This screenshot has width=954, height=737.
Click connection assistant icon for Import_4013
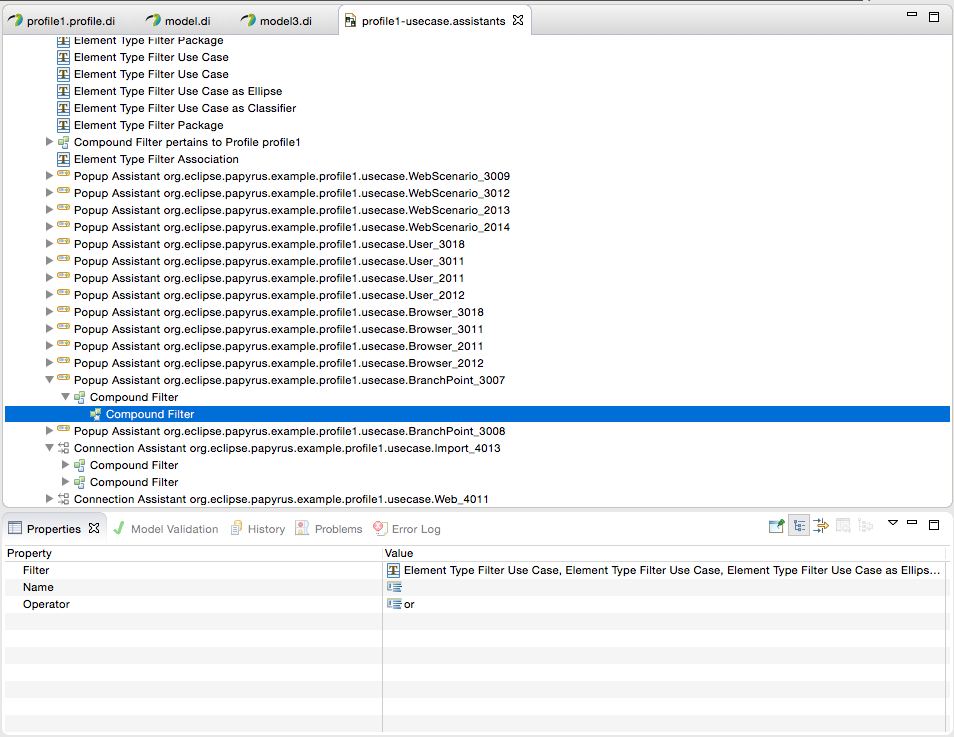(63, 448)
